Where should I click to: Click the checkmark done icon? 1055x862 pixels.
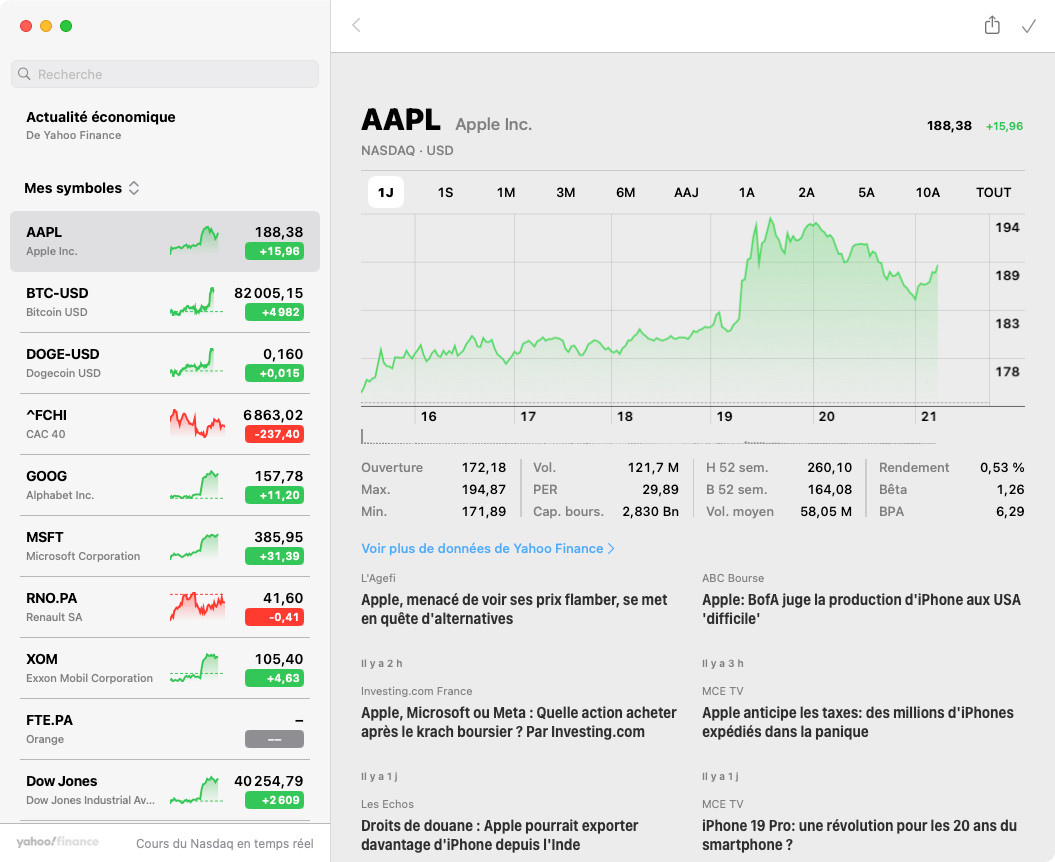(1029, 26)
